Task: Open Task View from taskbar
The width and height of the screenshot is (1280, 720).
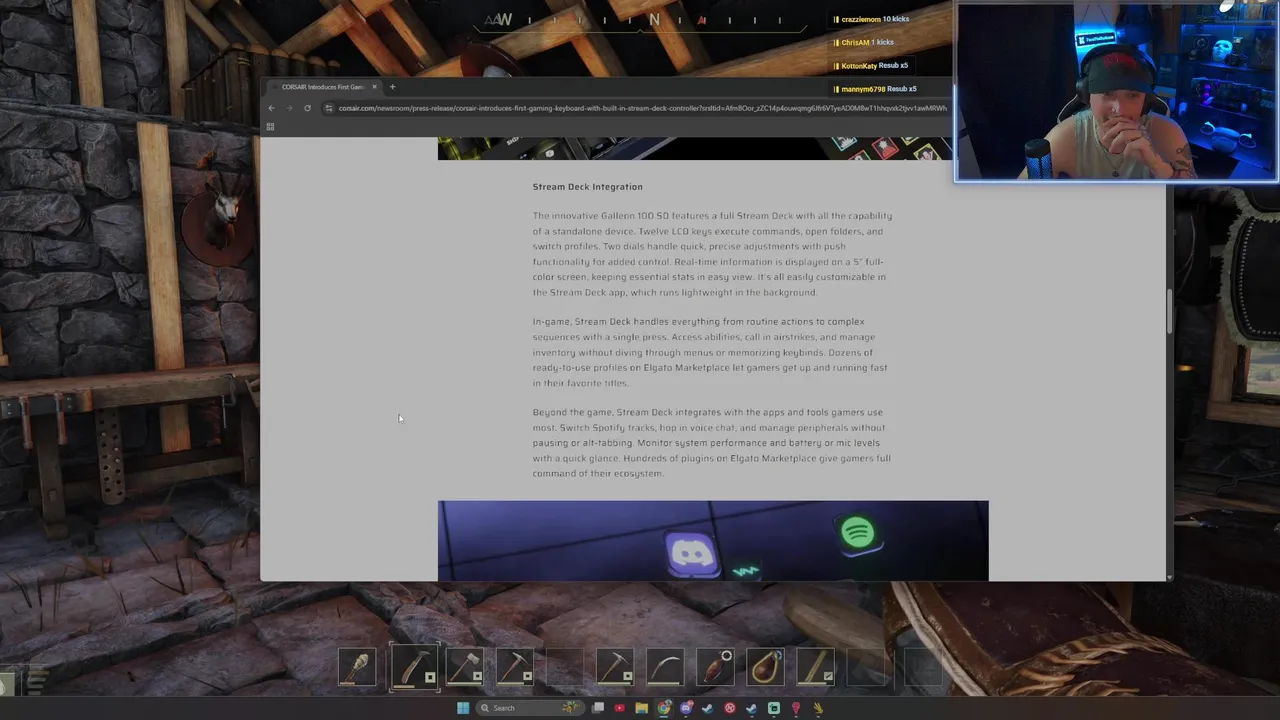Action: [598, 708]
